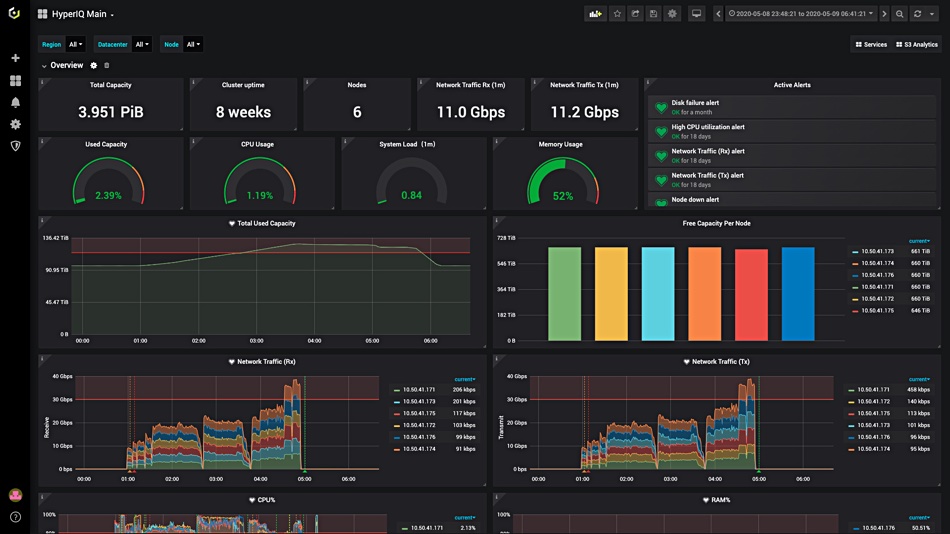
Task: Open Active Alerts panel title
Action: [x=792, y=85]
